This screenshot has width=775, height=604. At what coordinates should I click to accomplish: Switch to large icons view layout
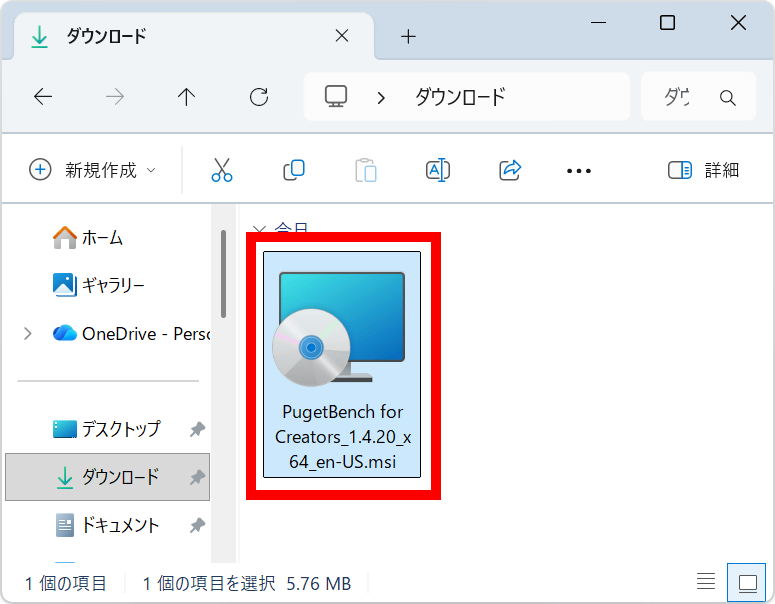point(746,582)
